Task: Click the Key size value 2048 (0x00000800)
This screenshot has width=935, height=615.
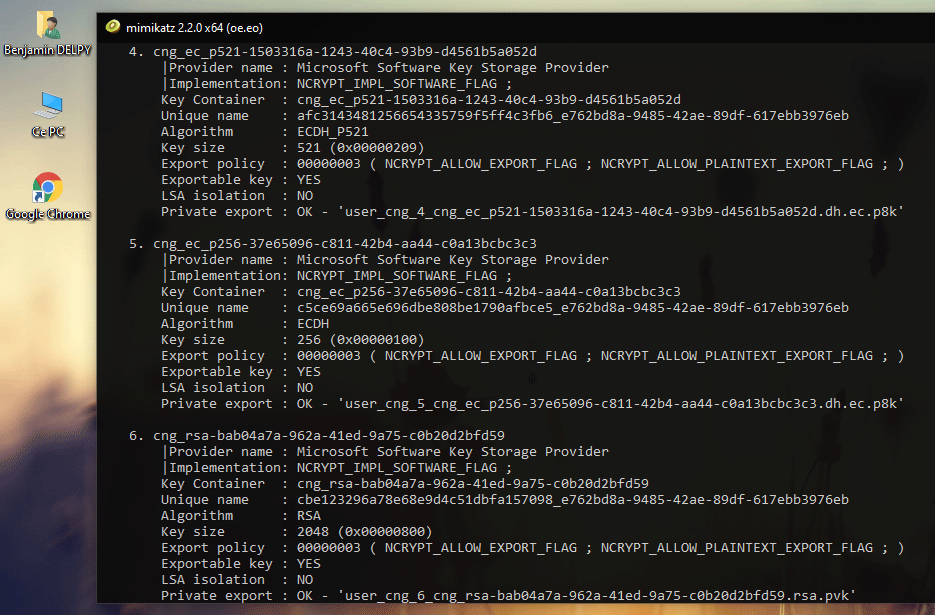Action: click(364, 532)
